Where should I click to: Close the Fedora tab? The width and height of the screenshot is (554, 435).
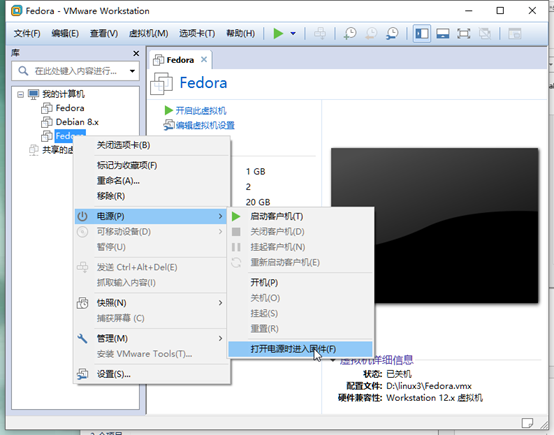204,60
